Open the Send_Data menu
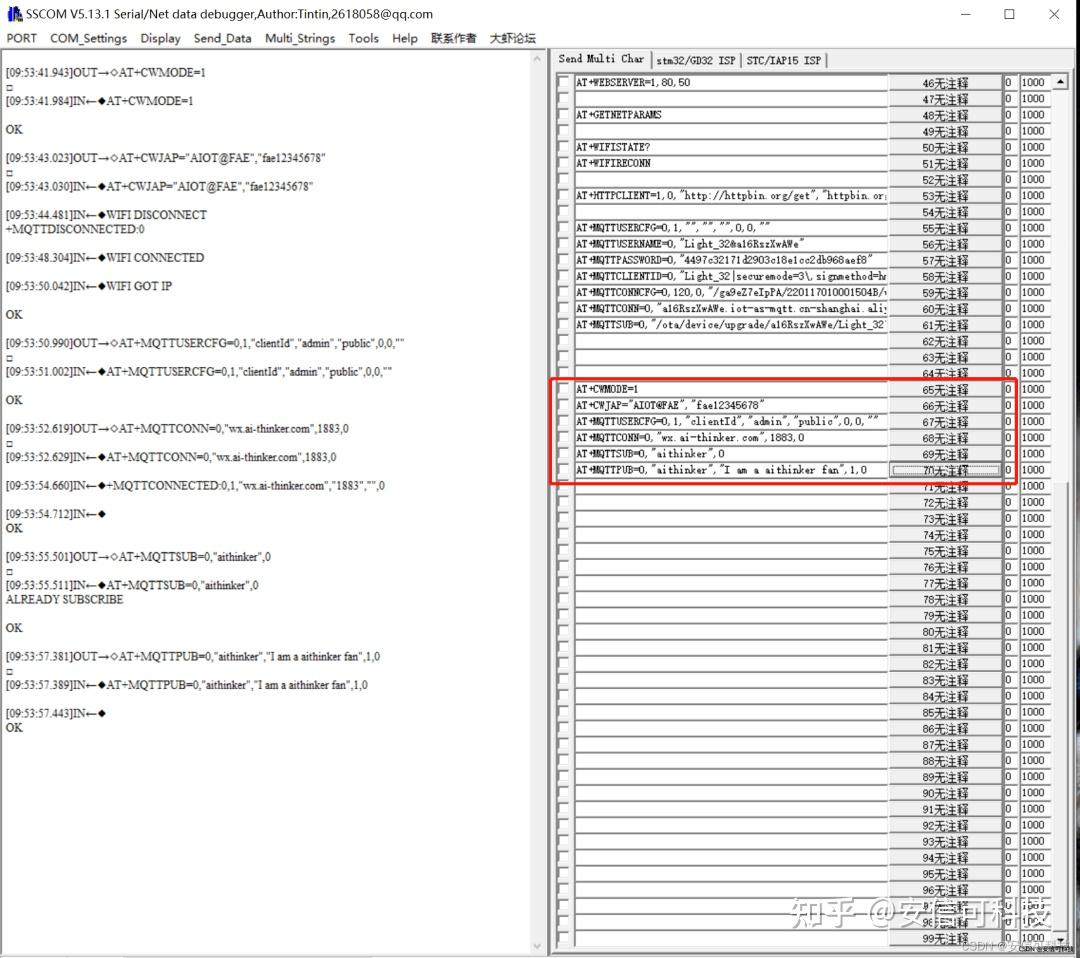The width and height of the screenshot is (1080, 958). pyautogui.click(x=222, y=38)
